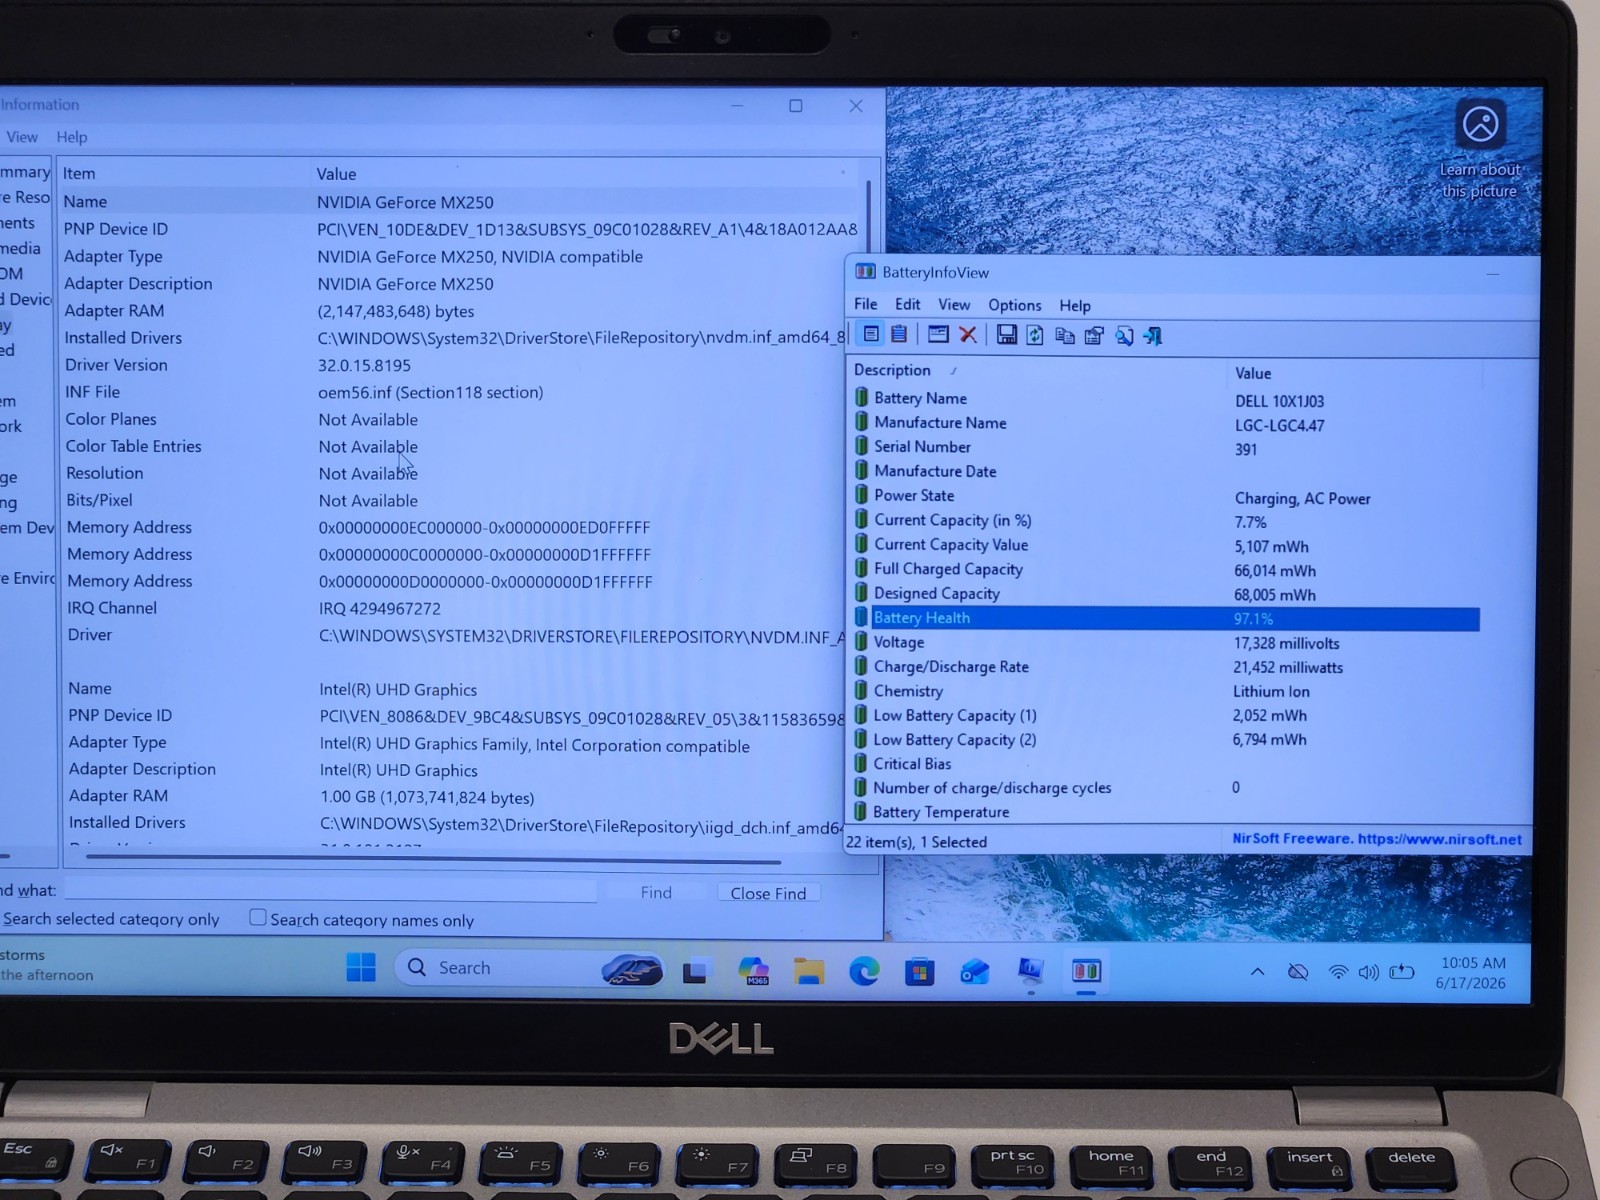Click NVIDIA GeForce MX250 Name row value
Image resolution: width=1600 pixels, height=1200 pixels.
click(x=405, y=202)
